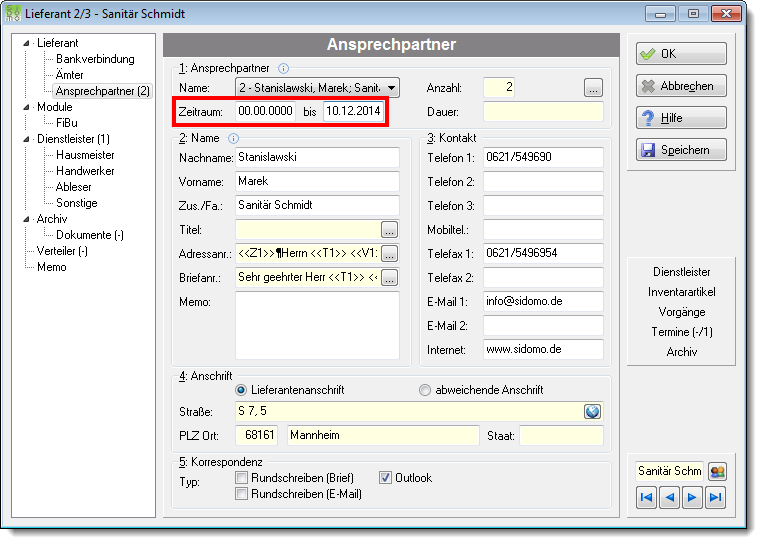Go to previous record arrow
The height and width of the screenshot is (544, 762).
pyautogui.click(x=670, y=497)
